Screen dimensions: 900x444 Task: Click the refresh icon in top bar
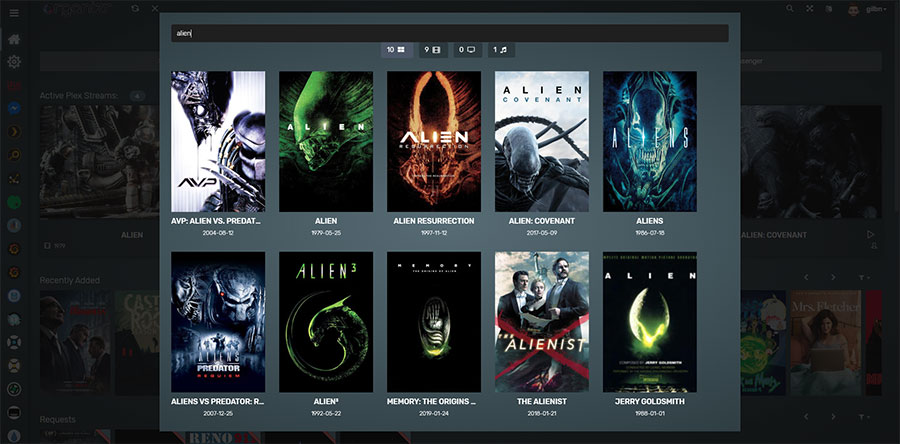(x=135, y=9)
